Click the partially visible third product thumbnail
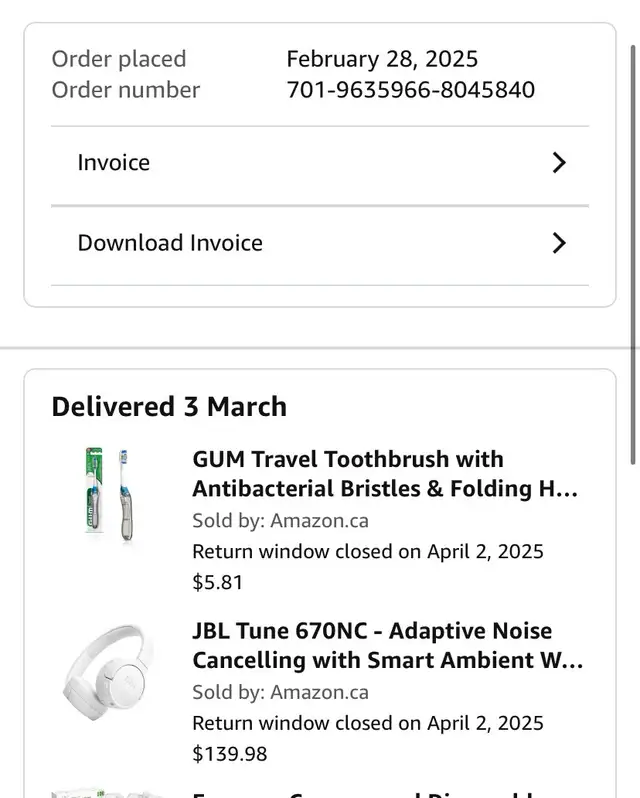This screenshot has width=640, height=798. (108, 794)
